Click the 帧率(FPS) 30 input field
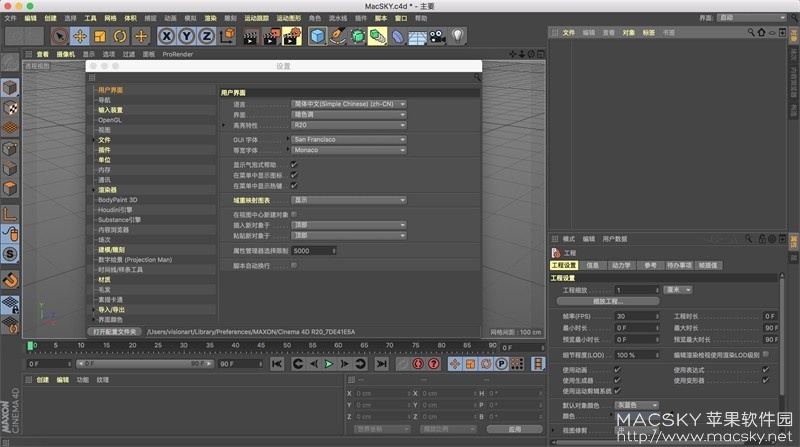The height and width of the screenshot is (447, 800). click(x=637, y=316)
